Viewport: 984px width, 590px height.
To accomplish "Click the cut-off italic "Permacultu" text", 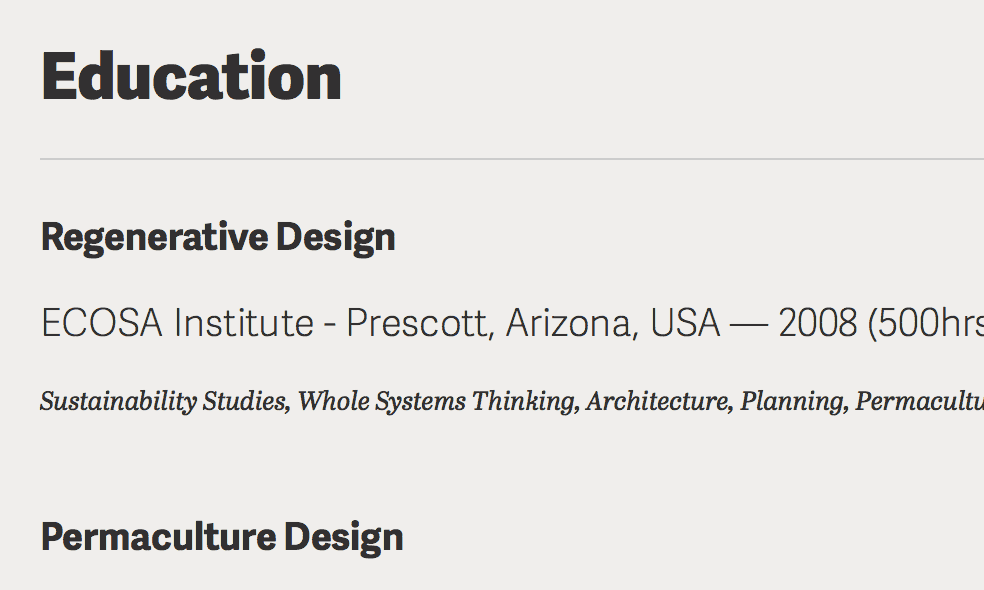I will [919, 402].
